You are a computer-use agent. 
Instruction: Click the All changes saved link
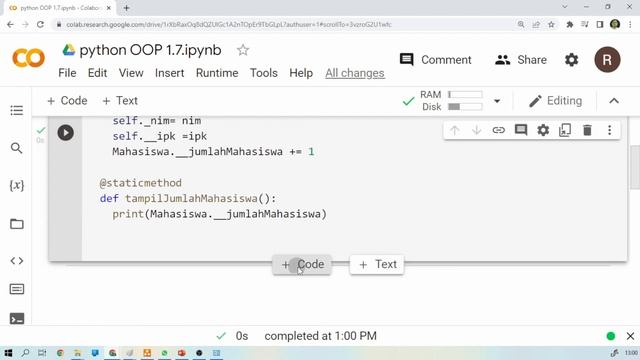[x=355, y=73]
